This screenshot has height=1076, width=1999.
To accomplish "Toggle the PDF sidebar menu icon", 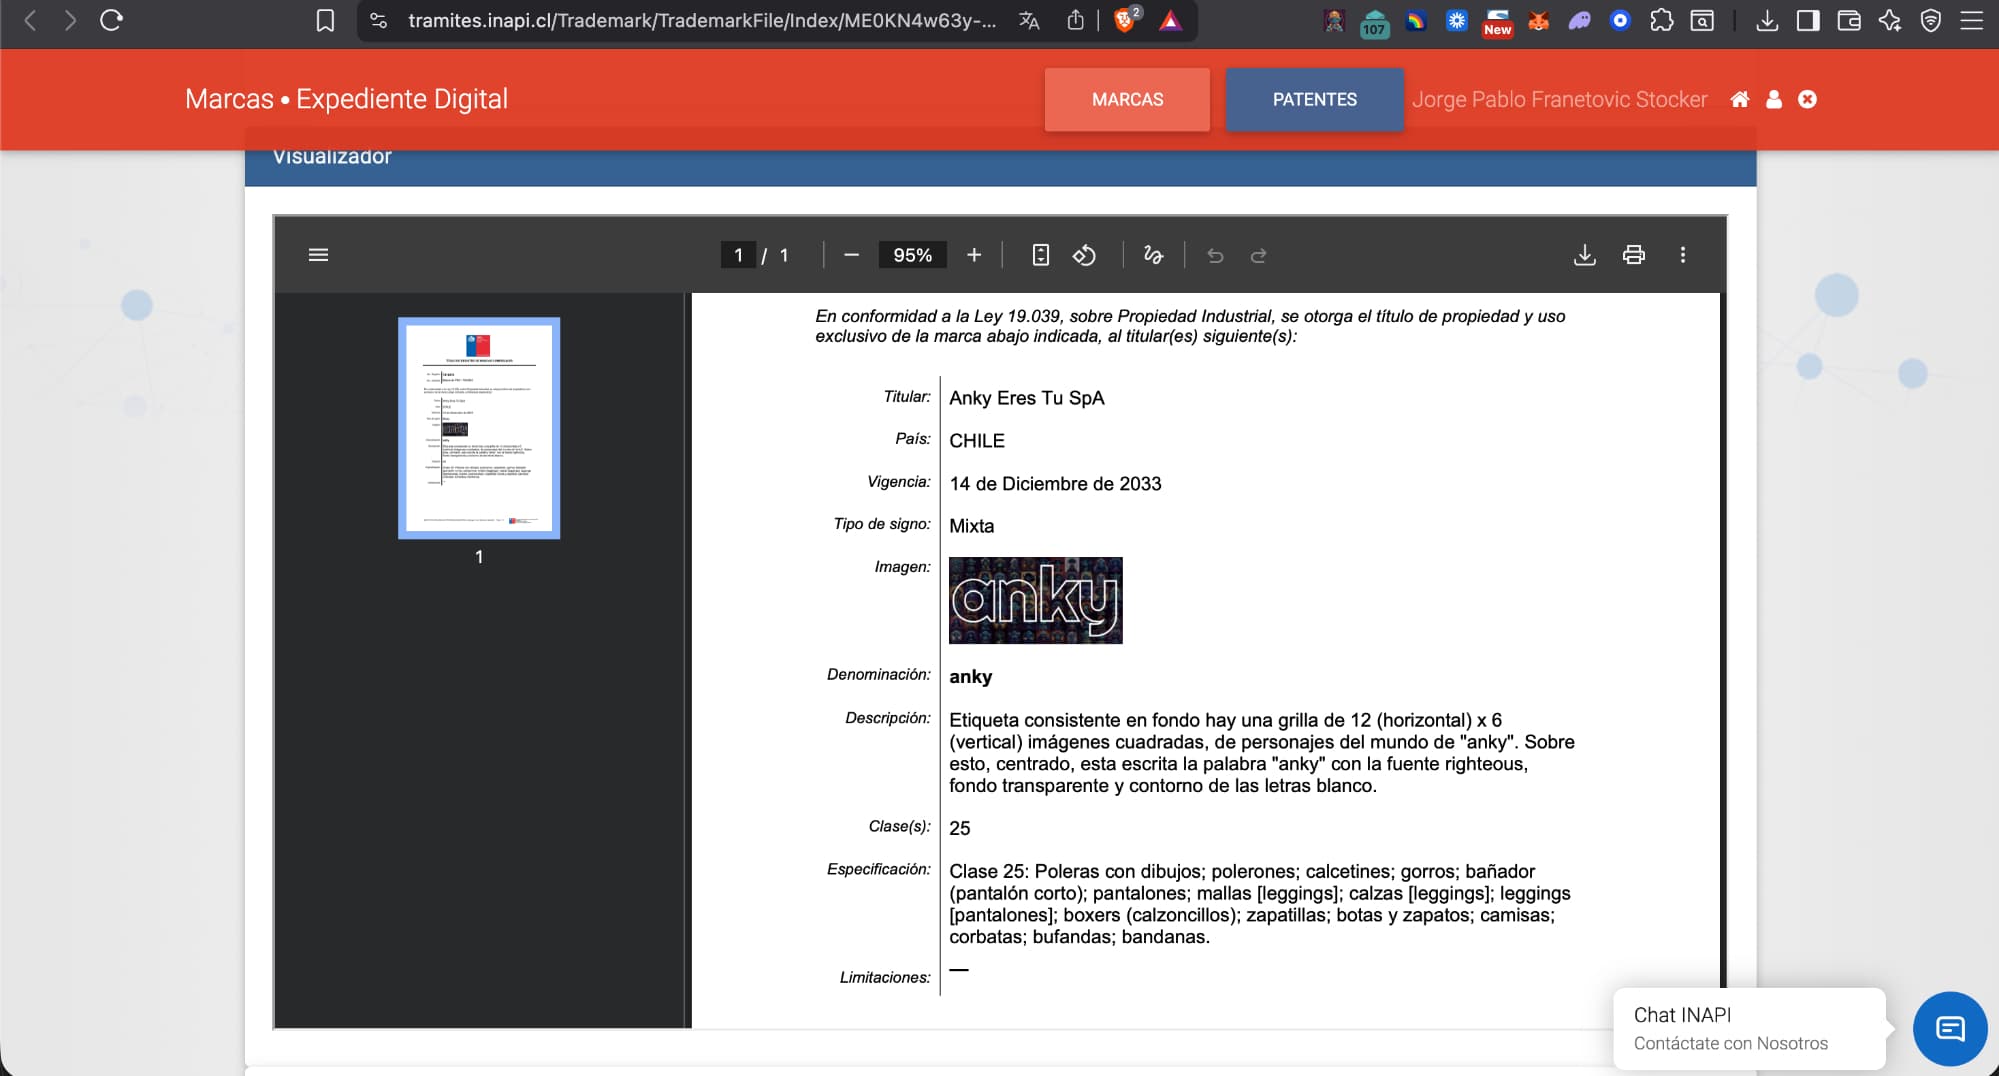I will 318,255.
